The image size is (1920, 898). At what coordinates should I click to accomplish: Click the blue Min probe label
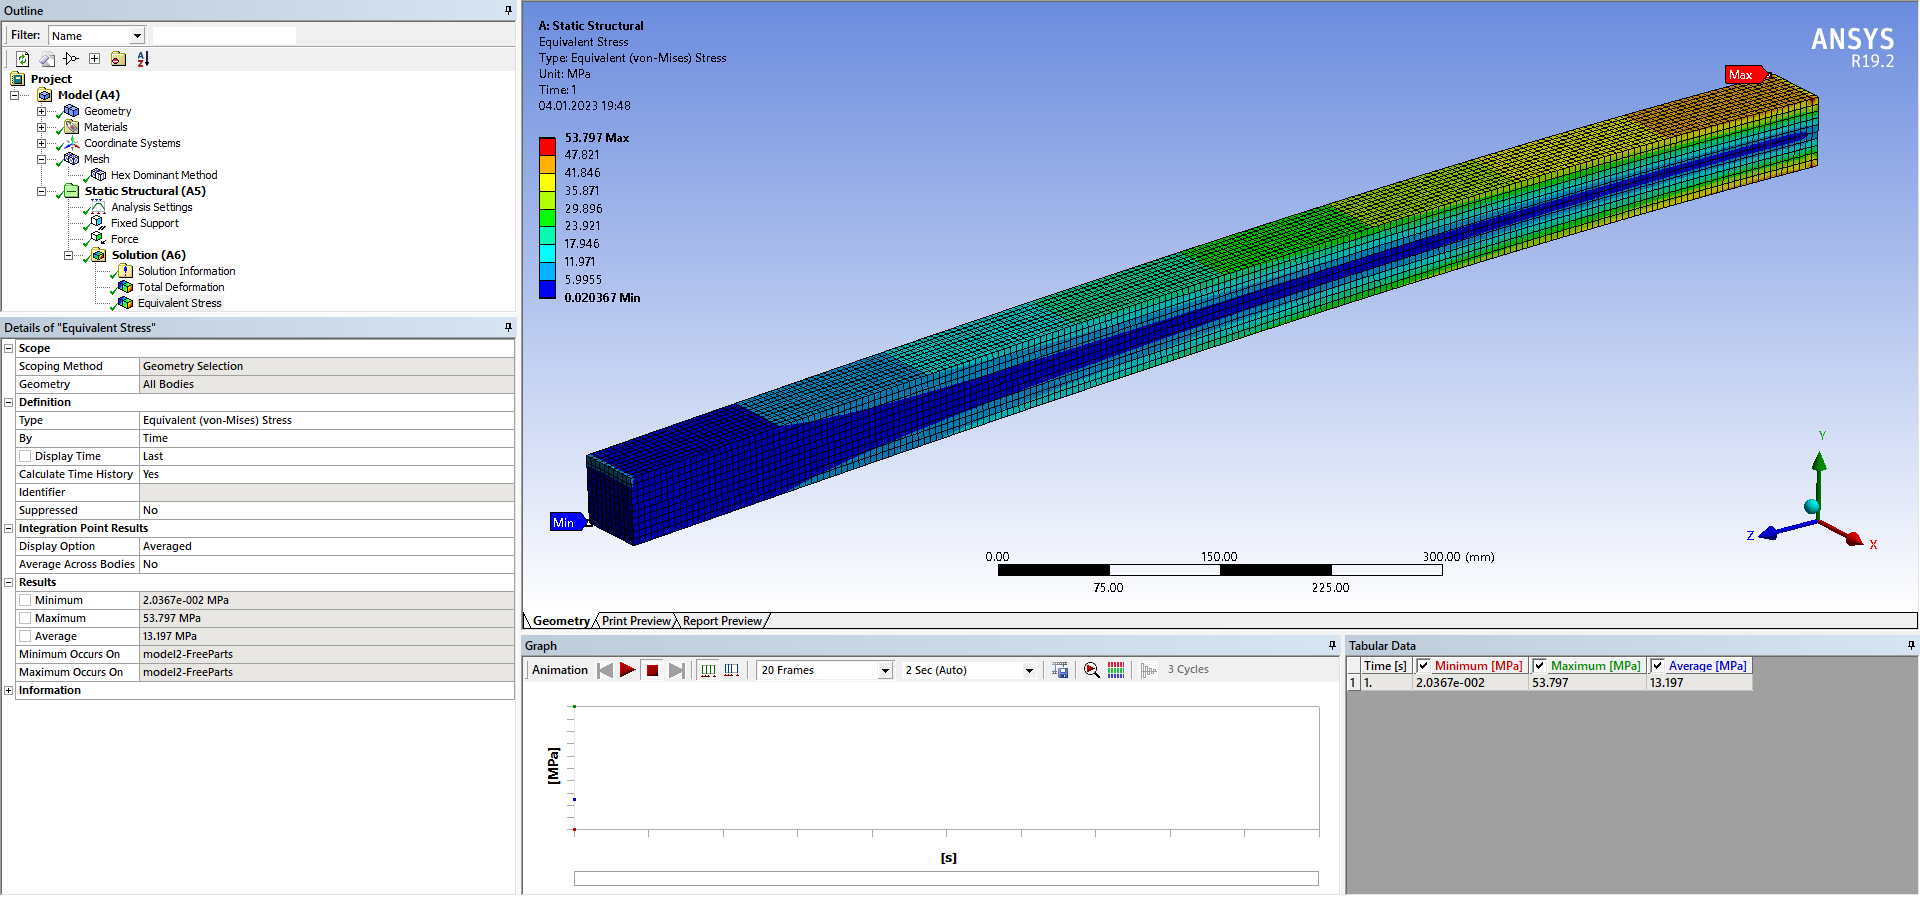[x=566, y=522]
